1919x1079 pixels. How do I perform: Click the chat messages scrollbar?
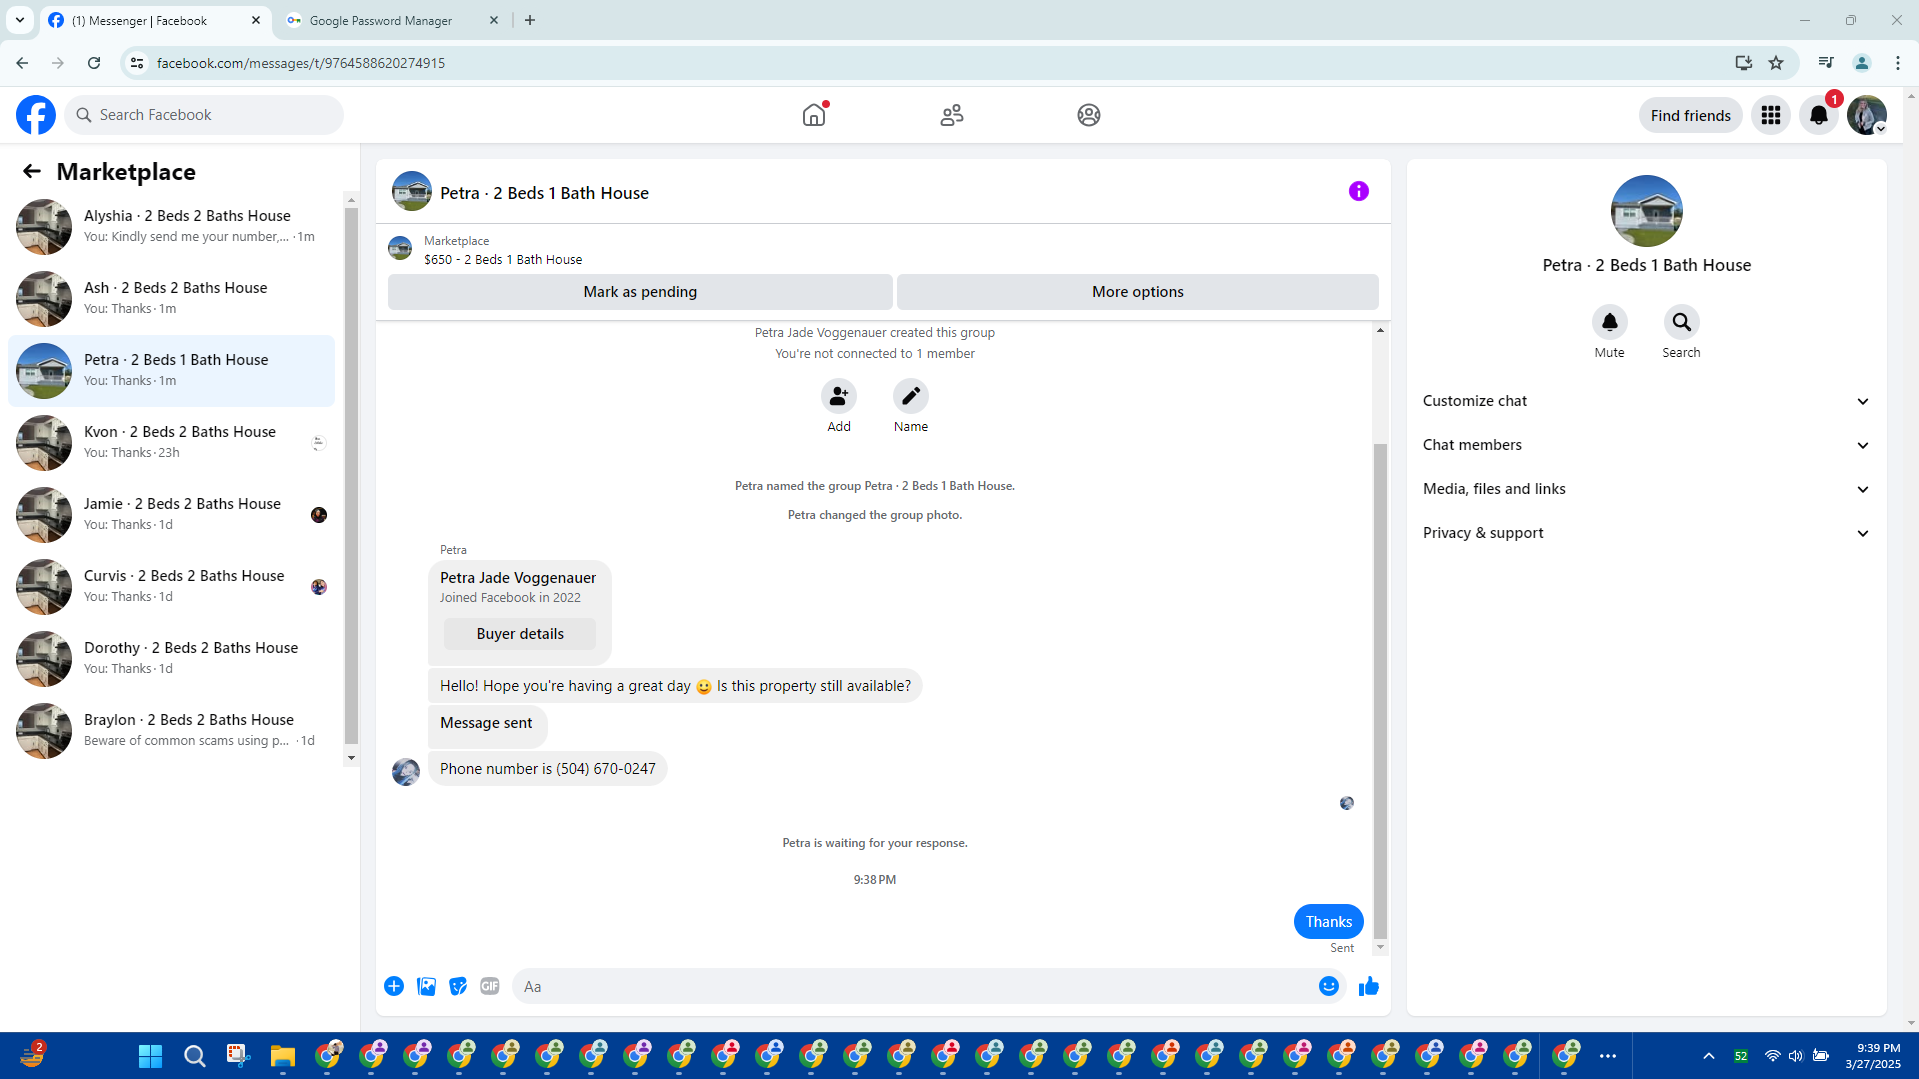[x=1380, y=690]
